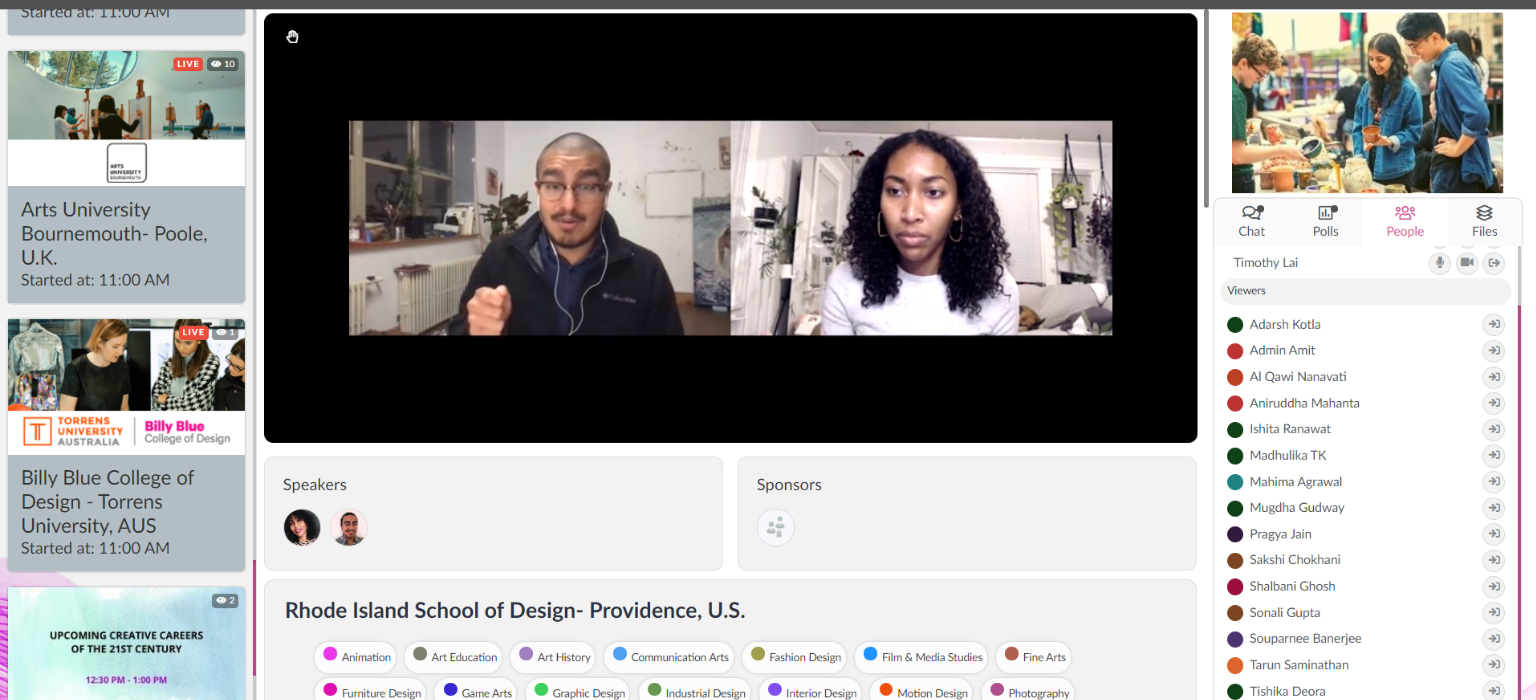
Task: Click the Timothy Lai name in People panel
Action: [1265, 263]
